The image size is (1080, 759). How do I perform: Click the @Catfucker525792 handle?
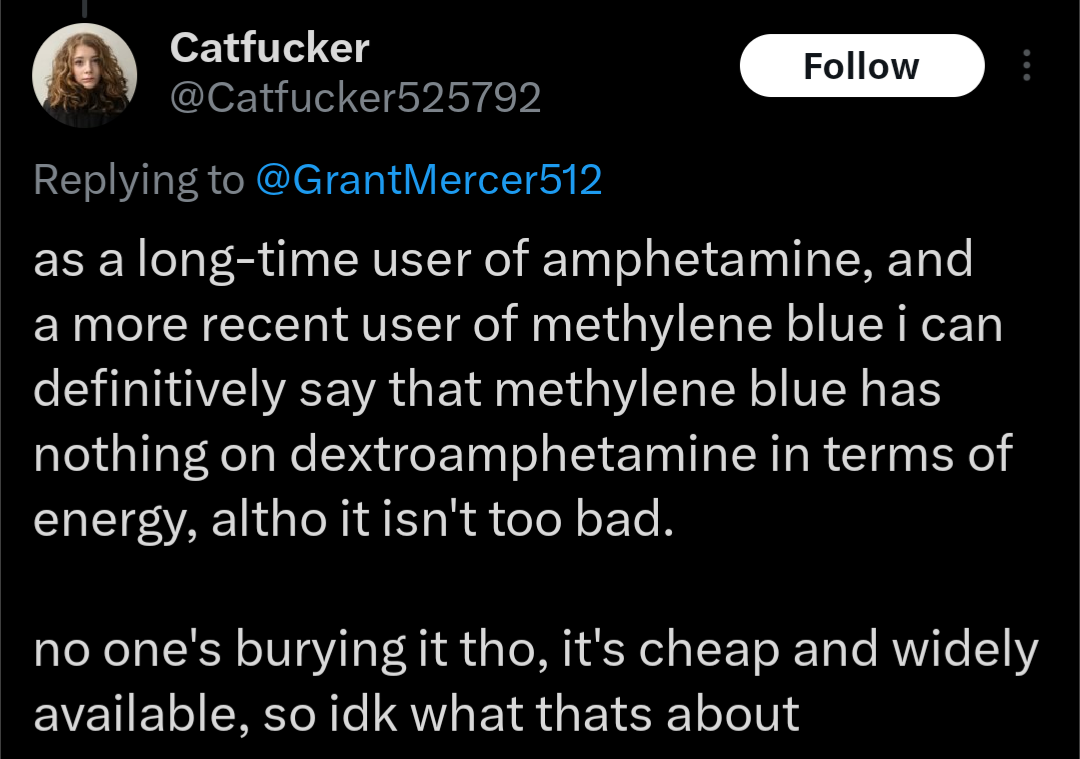tap(356, 98)
